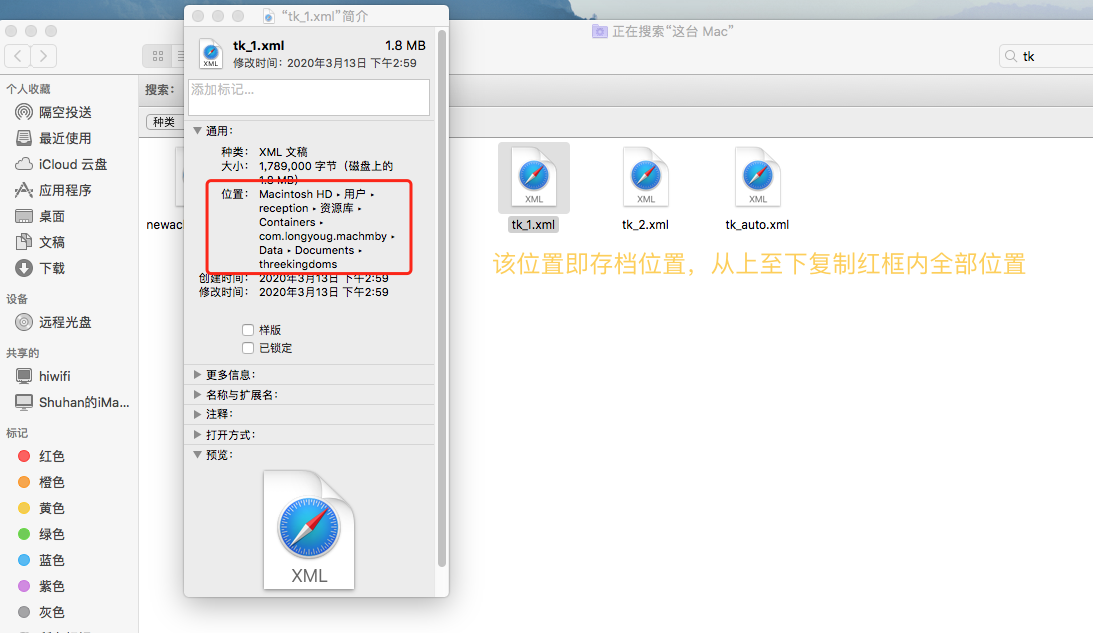Toggle 样版 (Stationery pad) checkbox
Image resolution: width=1093 pixels, height=633 pixels.
[x=247, y=330]
